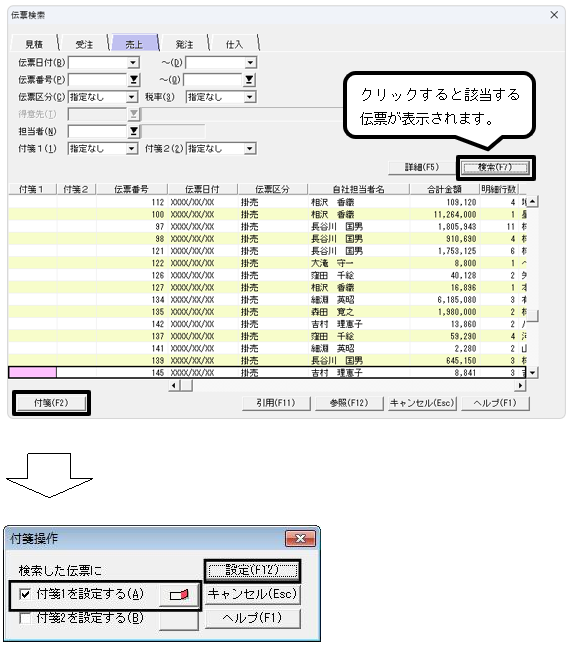Expand the 伝票区分 dropdown
The width and height of the screenshot is (573, 651).
(x=132, y=97)
